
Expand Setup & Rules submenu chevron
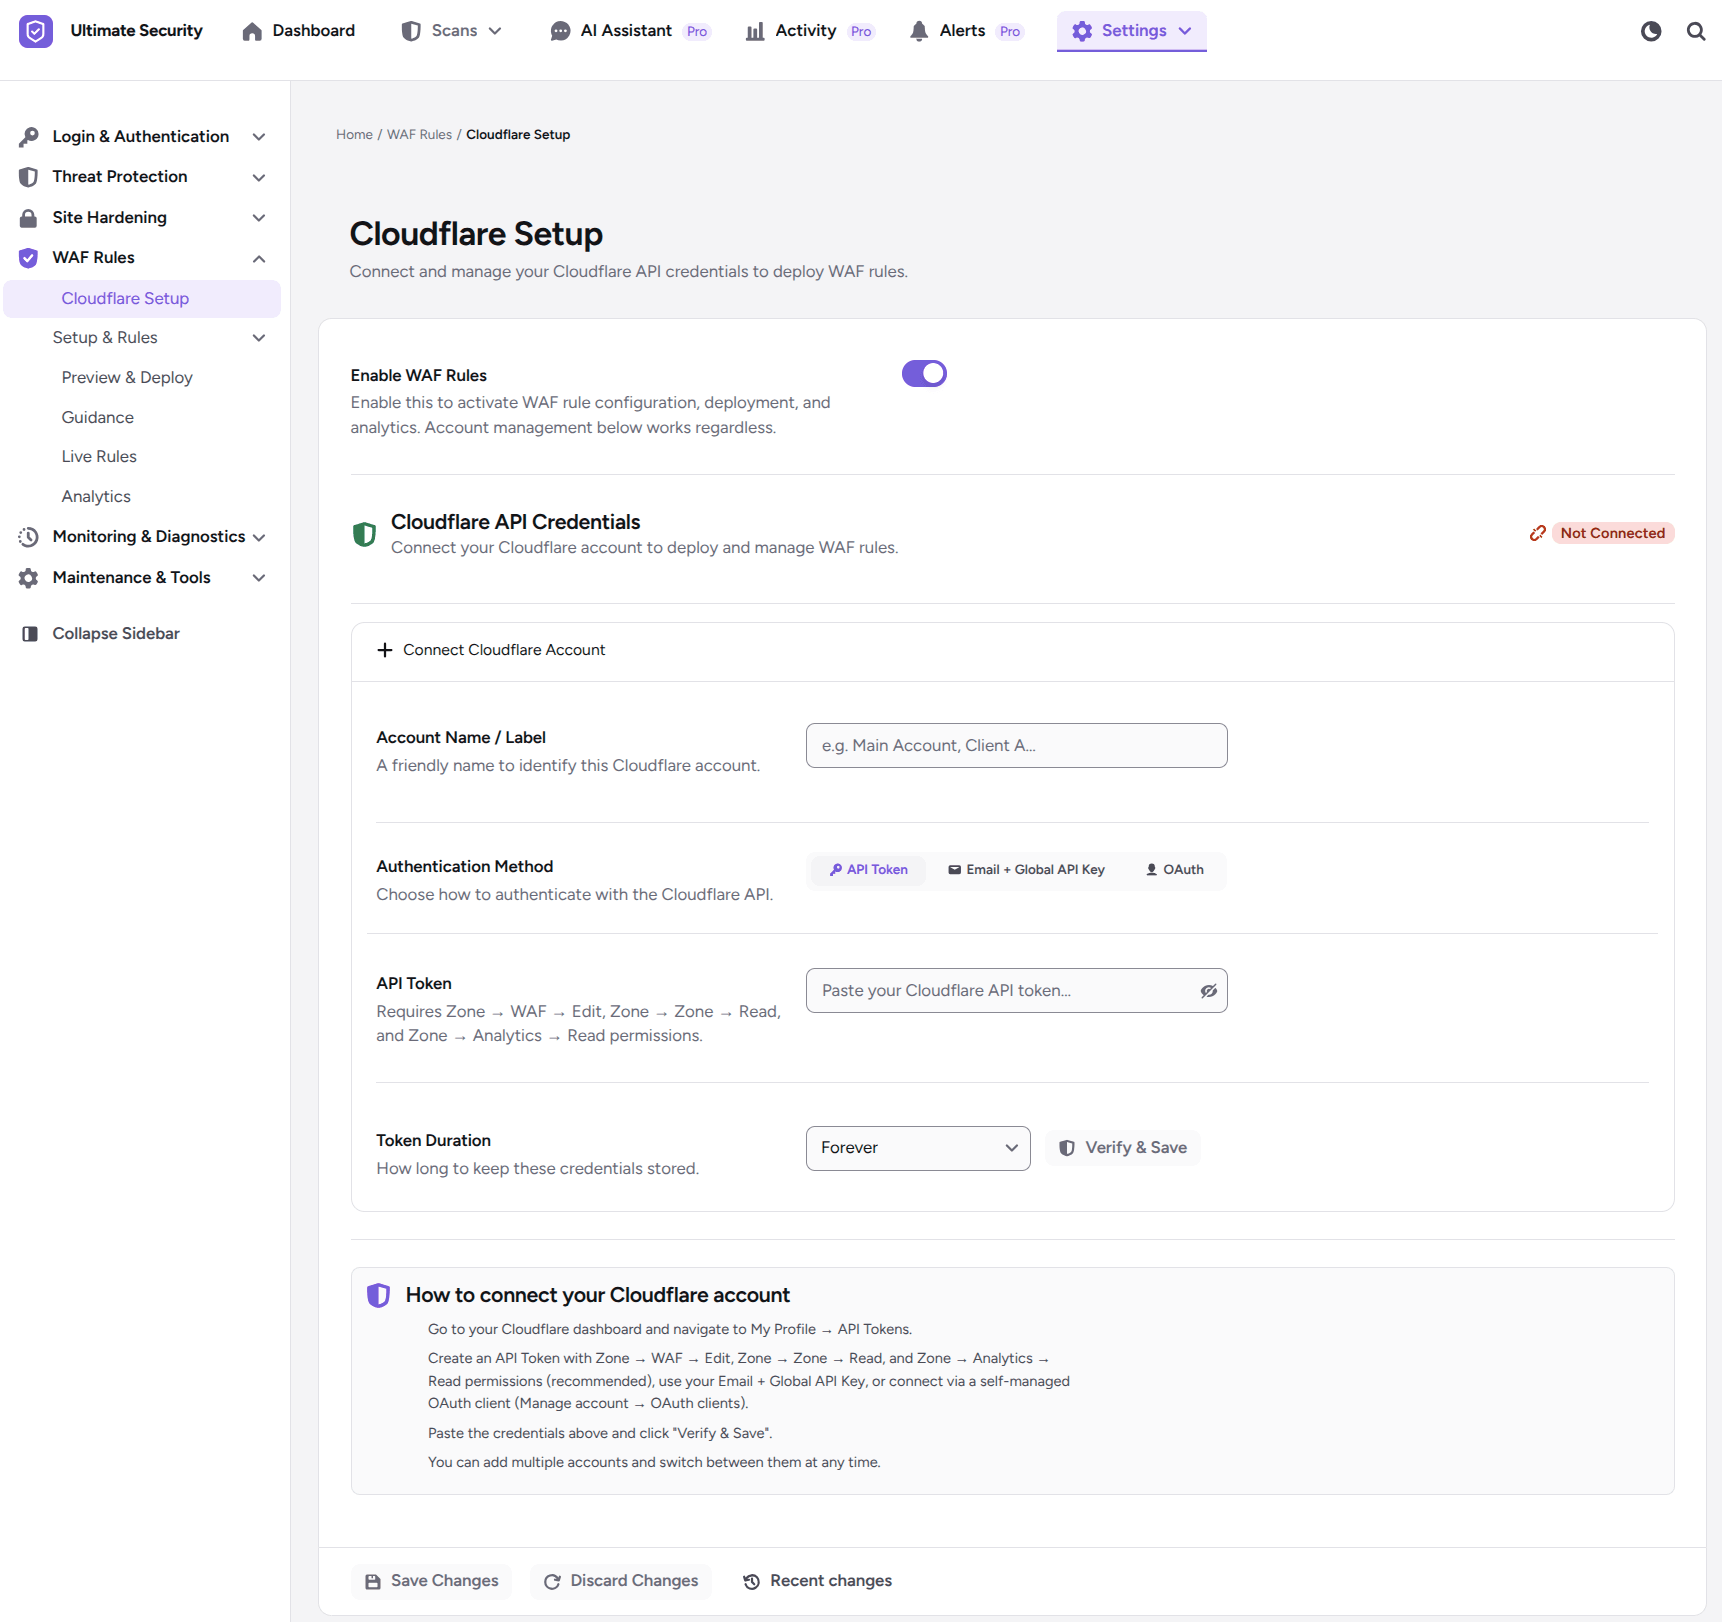click(259, 338)
